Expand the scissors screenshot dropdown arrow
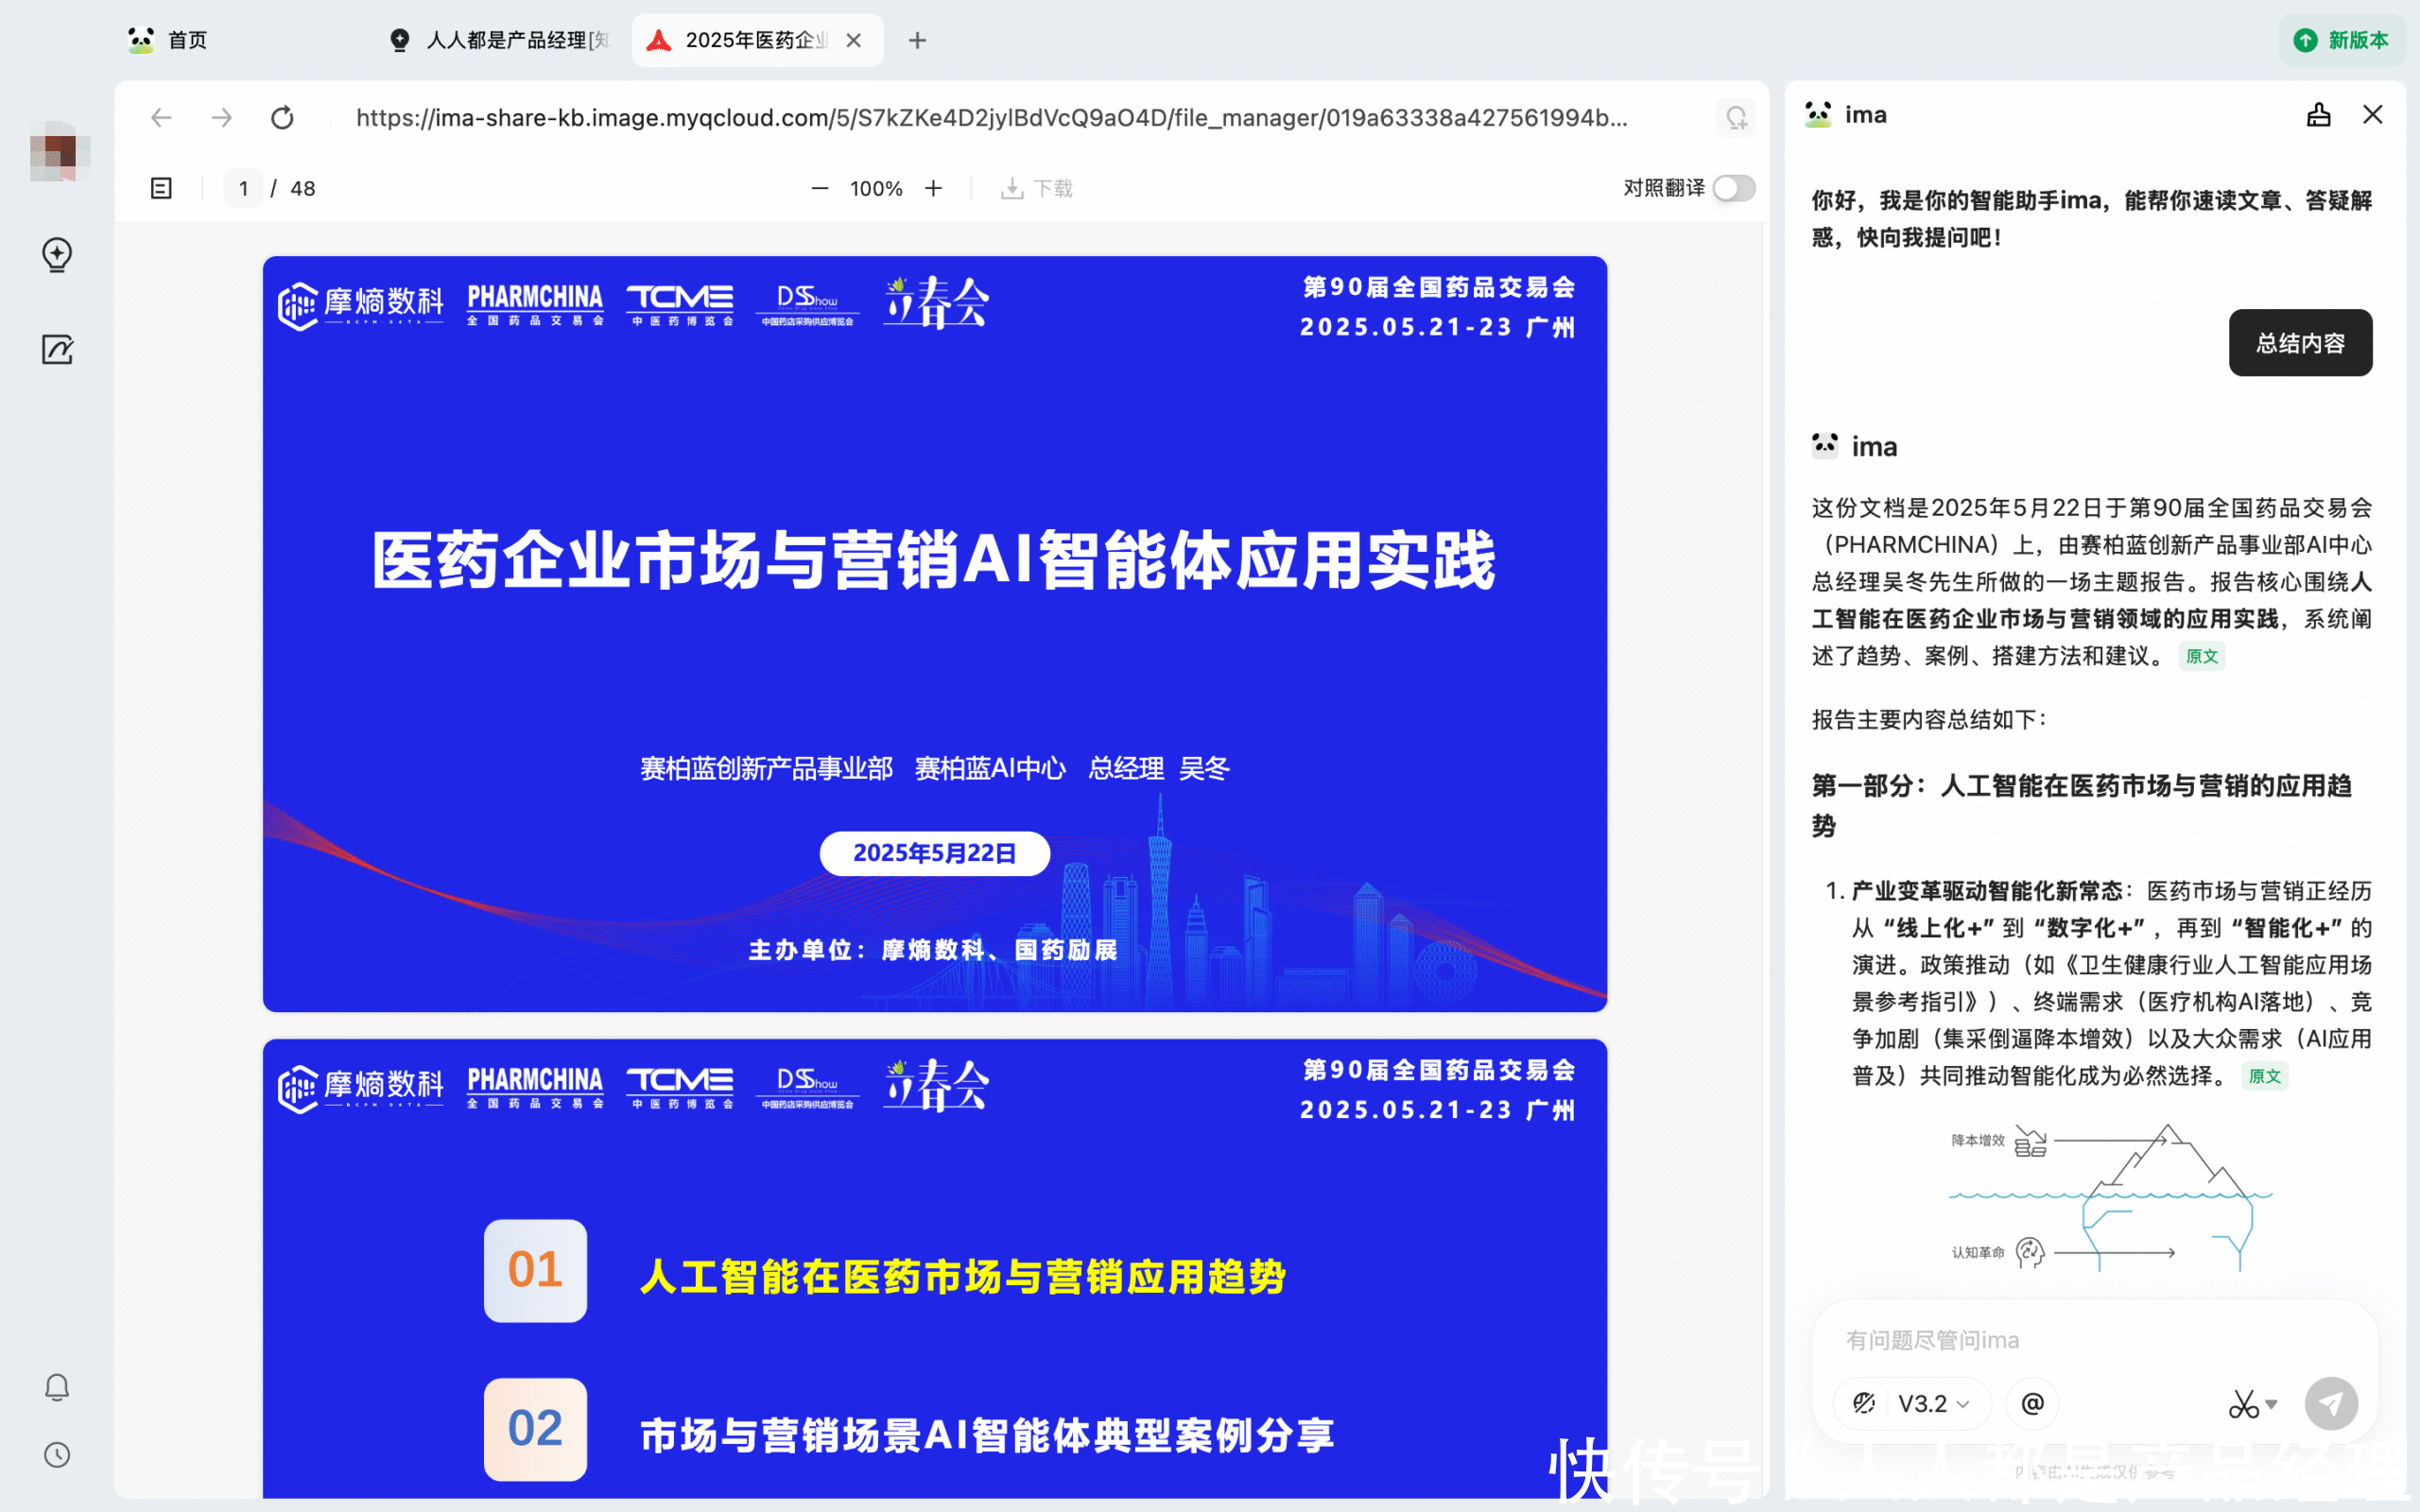The image size is (2420, 1512). [x=2272, y=1403]
